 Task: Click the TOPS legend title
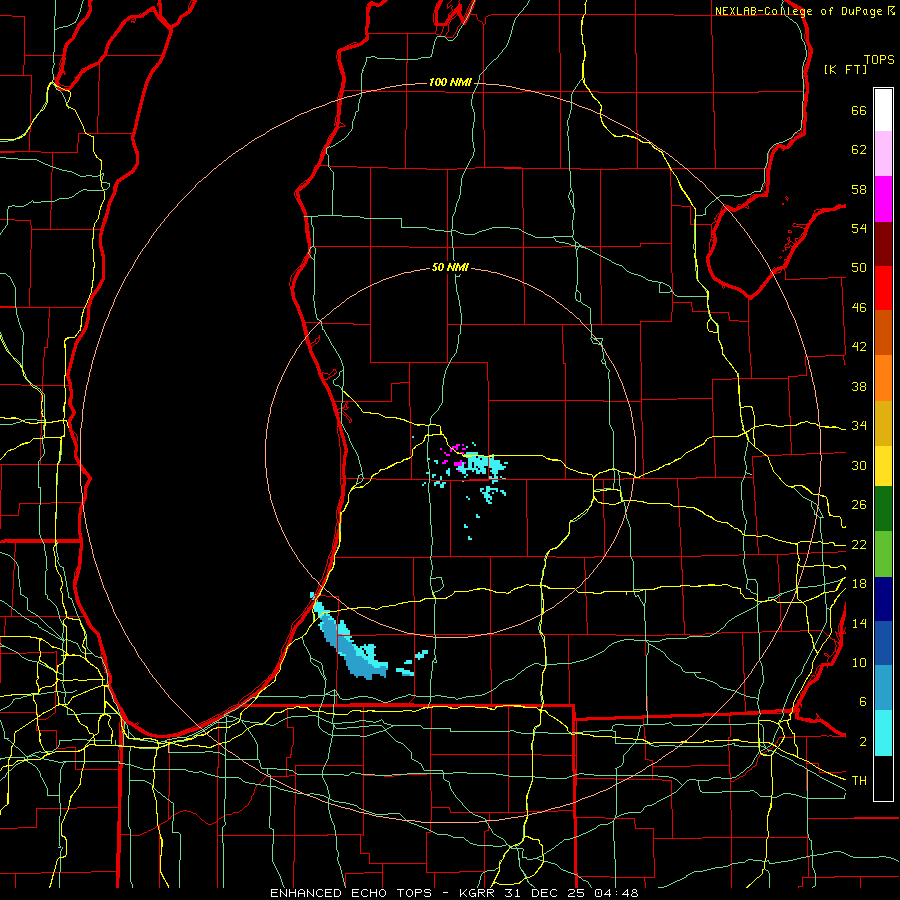click(879, 60)
